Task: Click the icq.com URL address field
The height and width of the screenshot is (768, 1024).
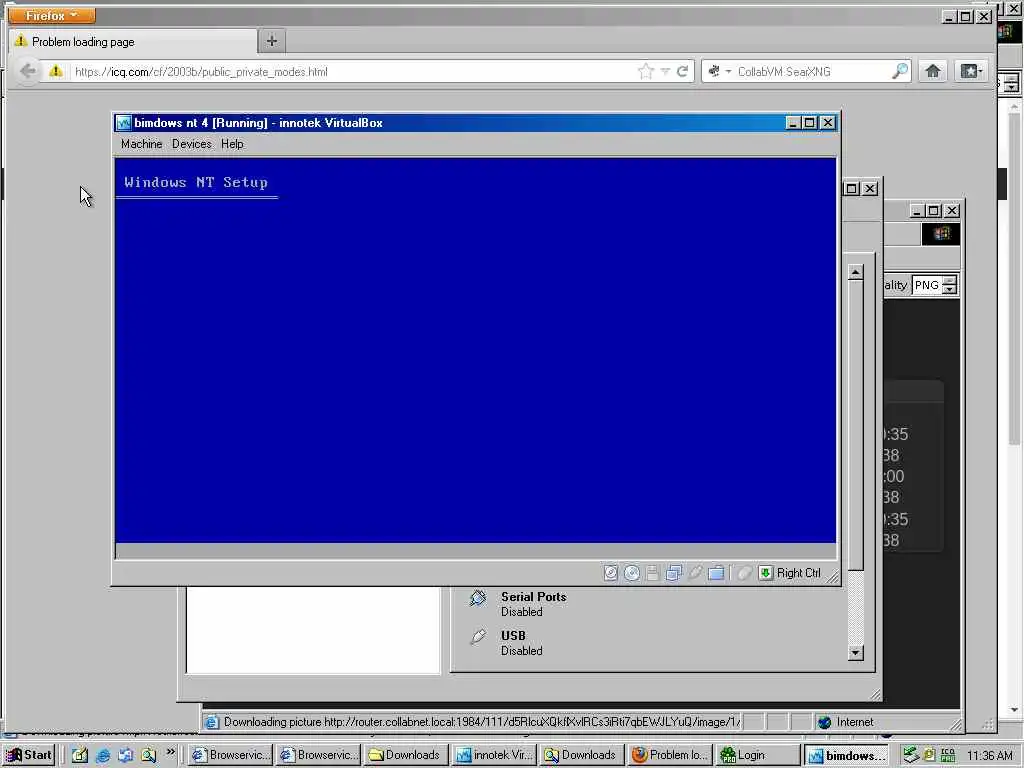Action: click(351, 72)
